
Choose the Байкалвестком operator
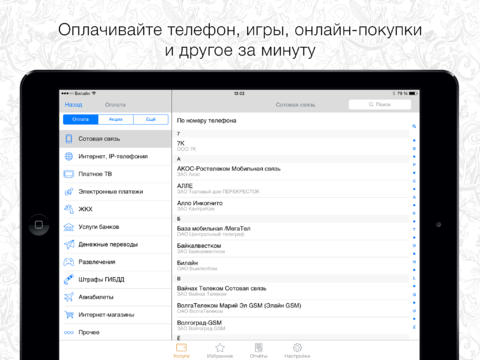tap(291, 248)
